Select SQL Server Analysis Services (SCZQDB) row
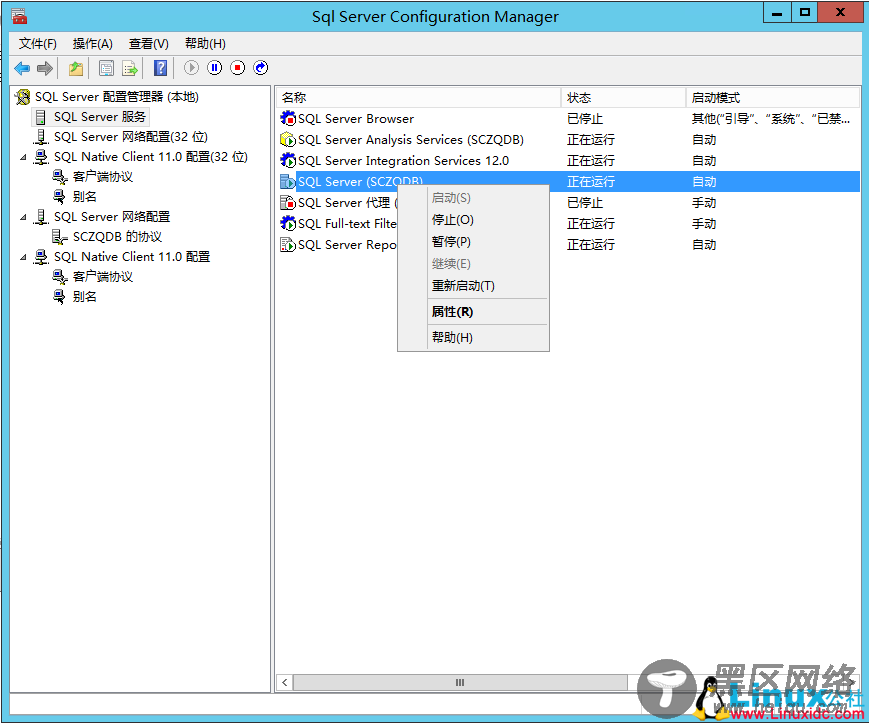This screenshot has width=869, height=724. (x=568, y=139)
